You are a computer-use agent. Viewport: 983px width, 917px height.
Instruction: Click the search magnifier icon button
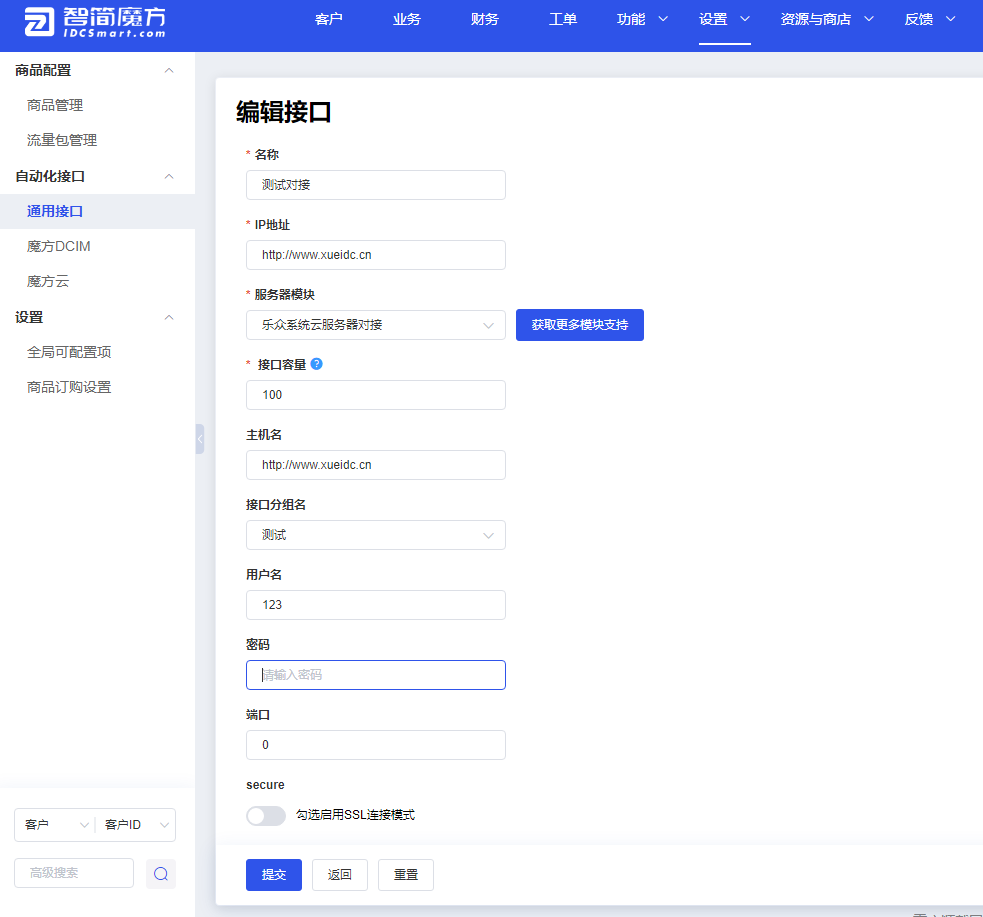pyautogui.click(x=161, y=874)
